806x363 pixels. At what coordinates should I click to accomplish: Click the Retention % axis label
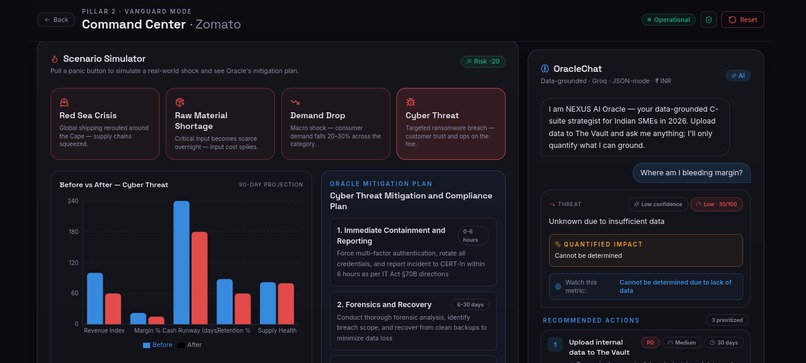[234, 331]
